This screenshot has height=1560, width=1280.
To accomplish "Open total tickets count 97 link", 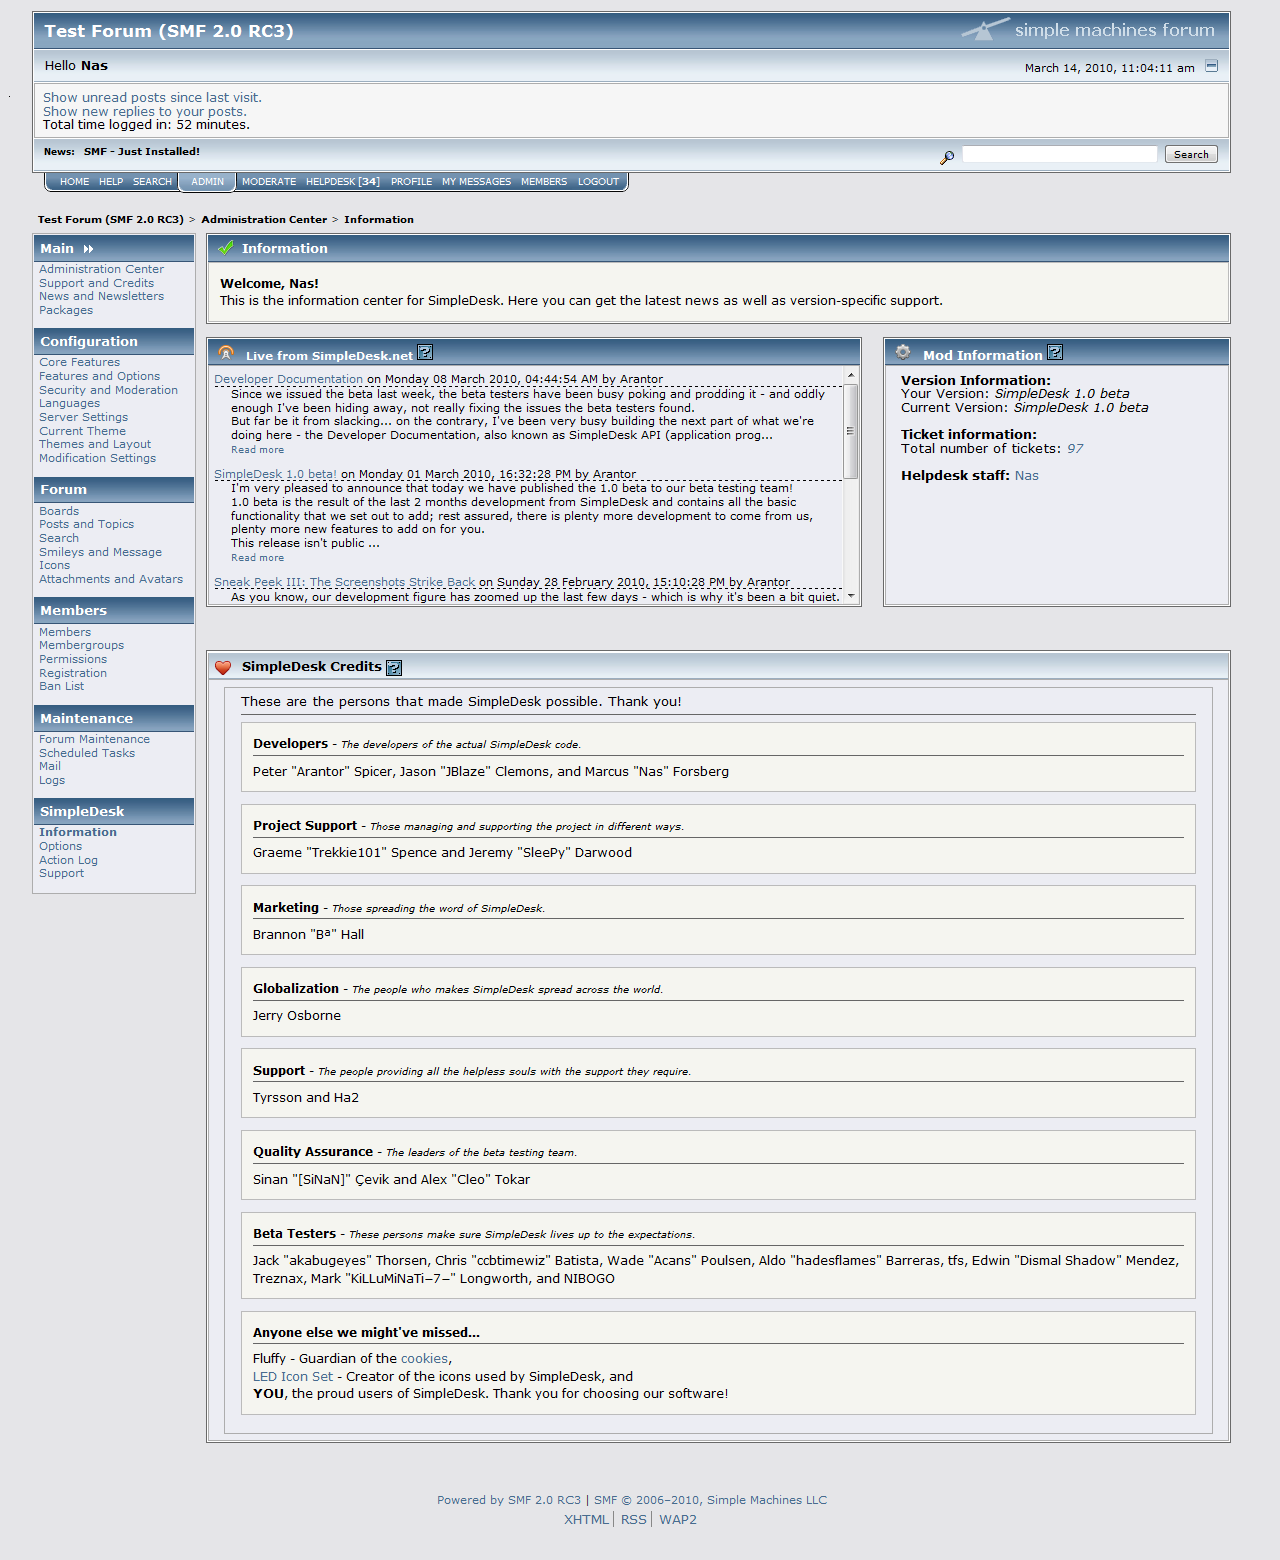I will [x=1075, y=448].
